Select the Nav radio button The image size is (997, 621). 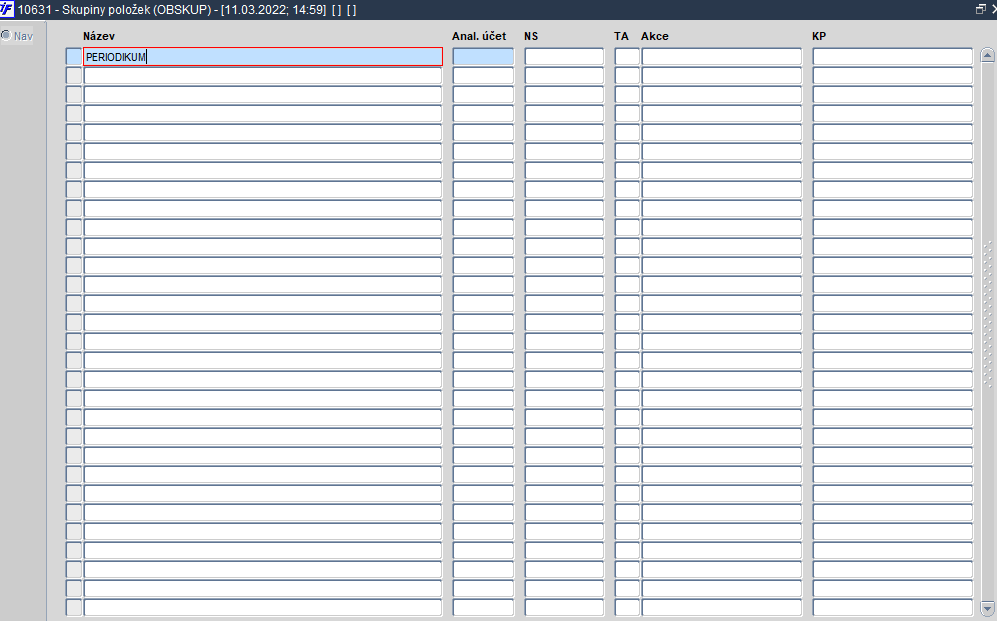pos(6,36)
